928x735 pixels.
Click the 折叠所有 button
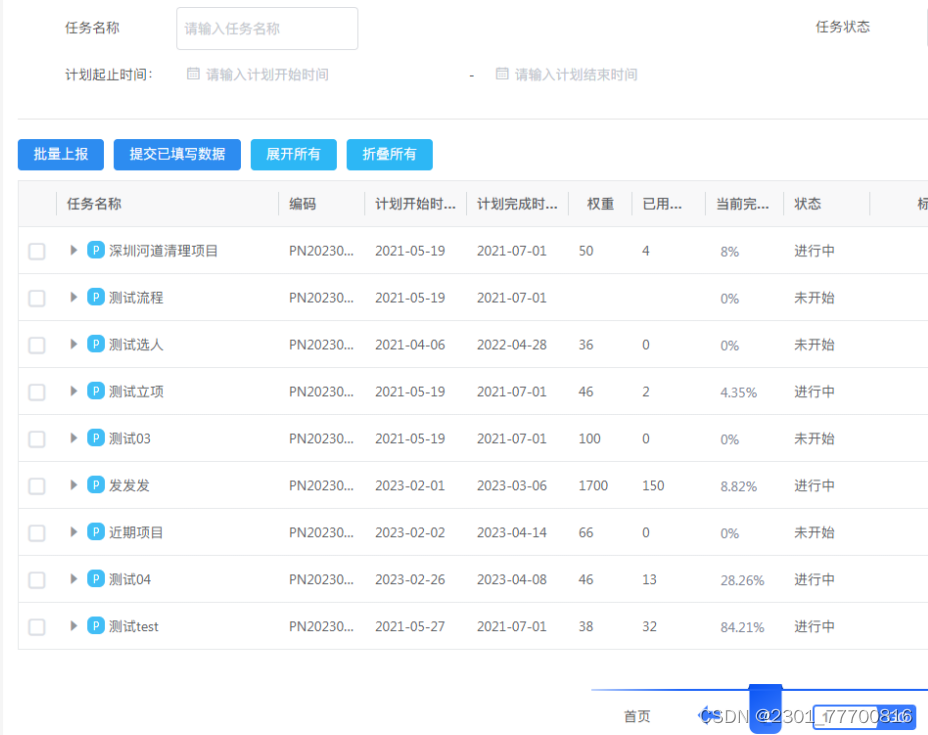[x=390, y=154]
